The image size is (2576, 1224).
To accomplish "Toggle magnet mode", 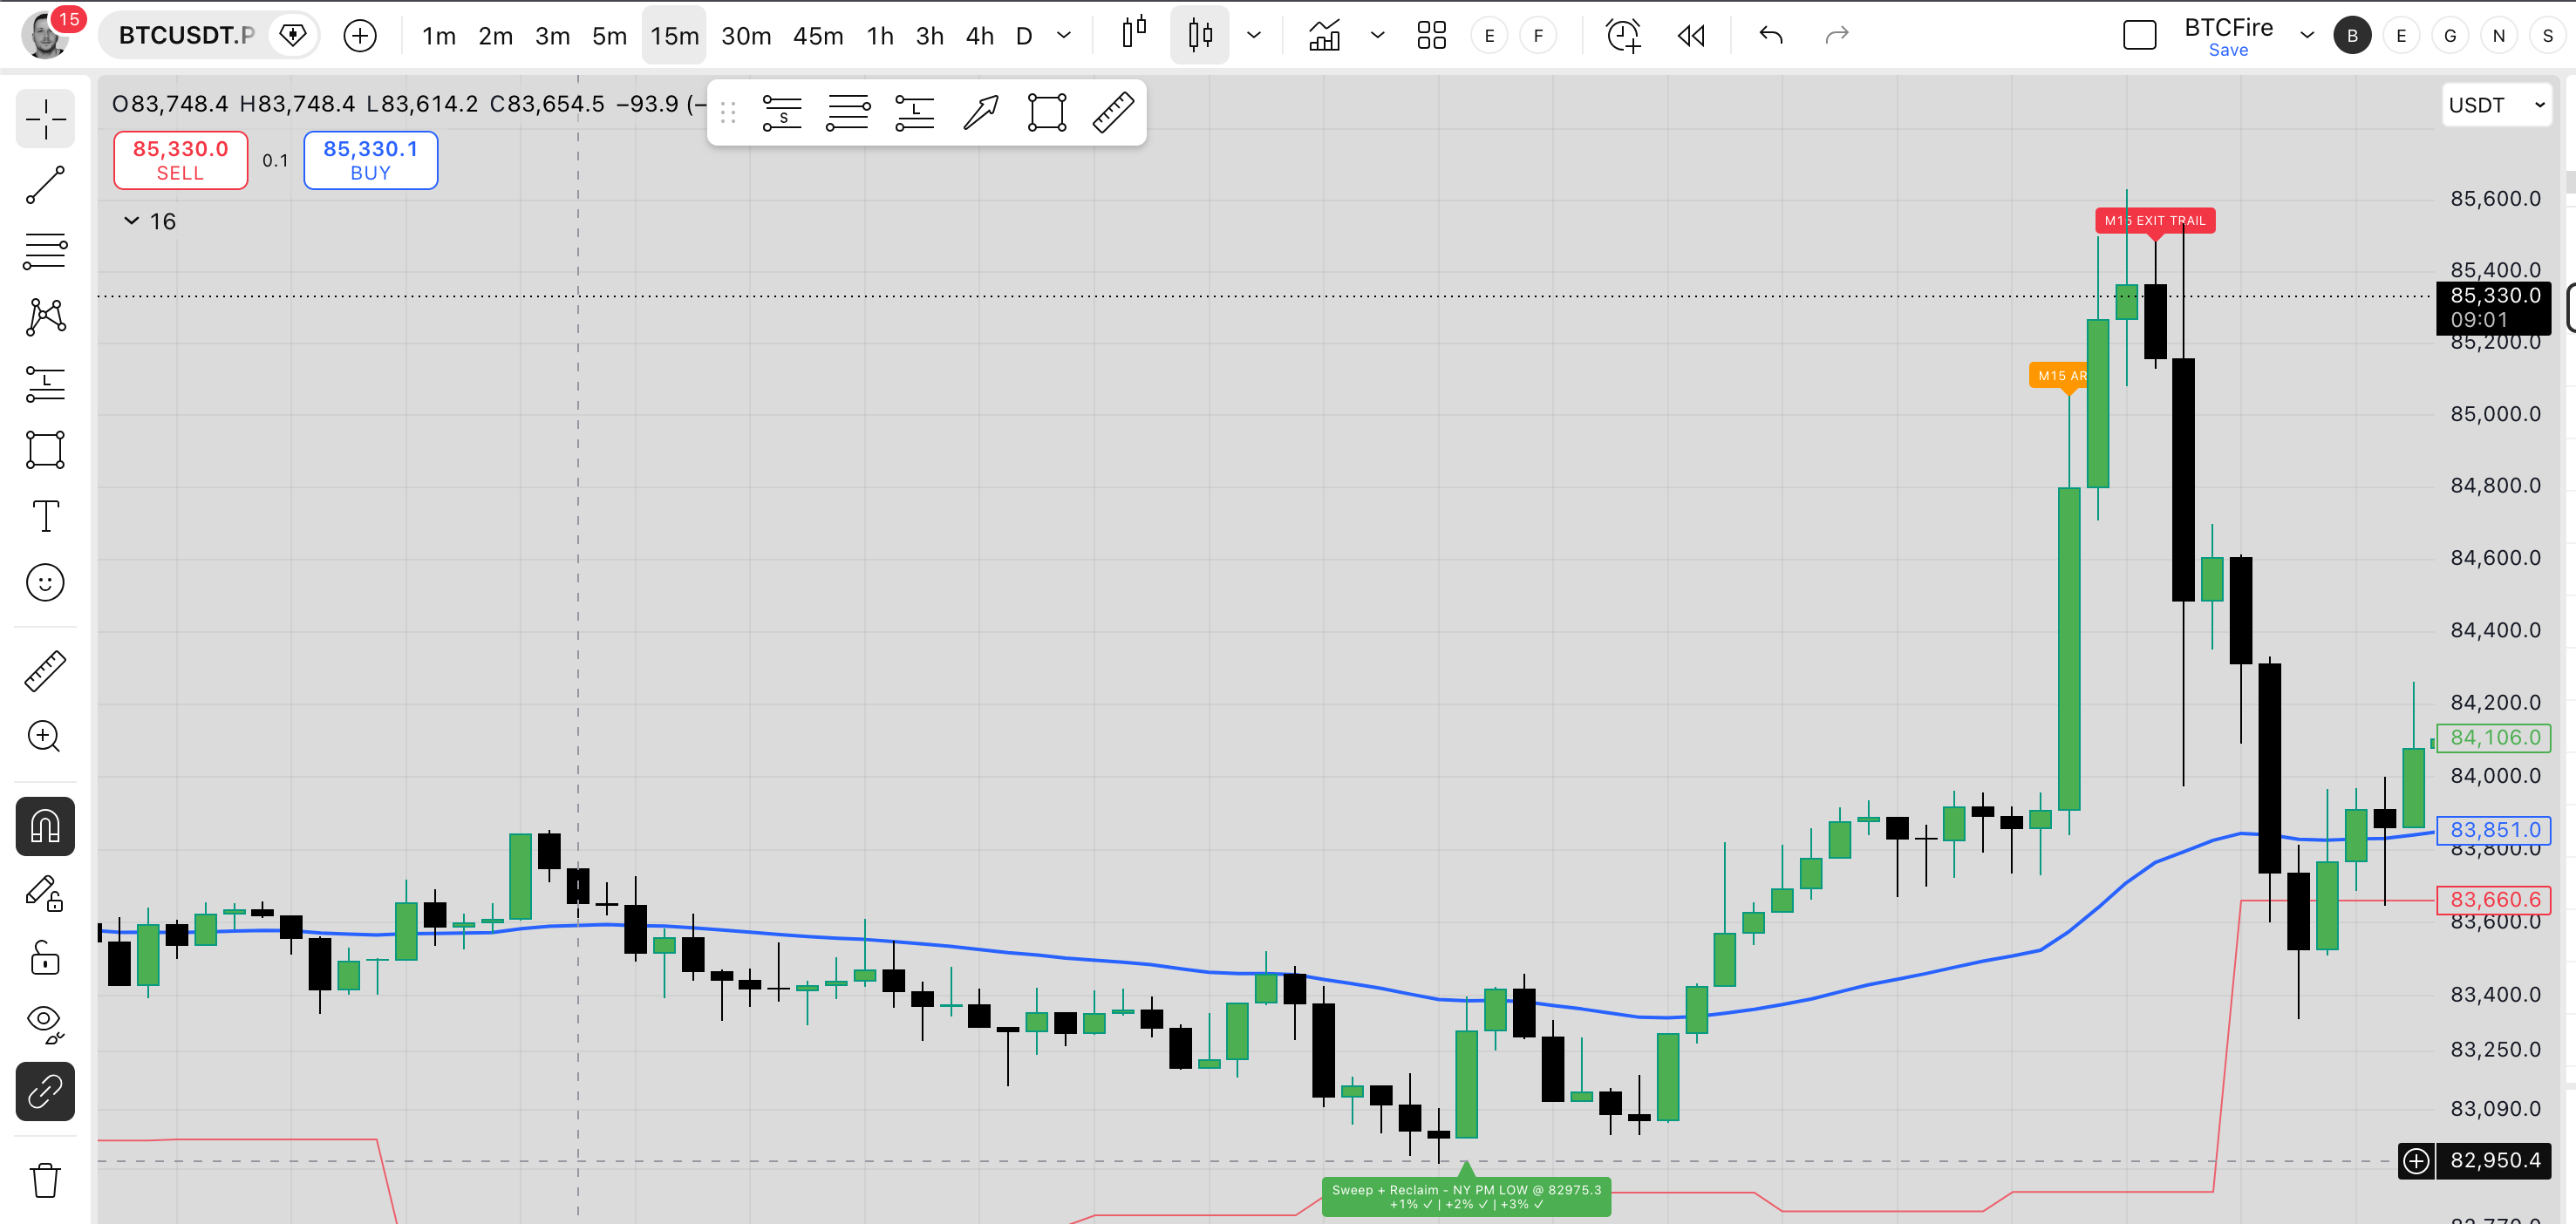I will tap(45, 826).
